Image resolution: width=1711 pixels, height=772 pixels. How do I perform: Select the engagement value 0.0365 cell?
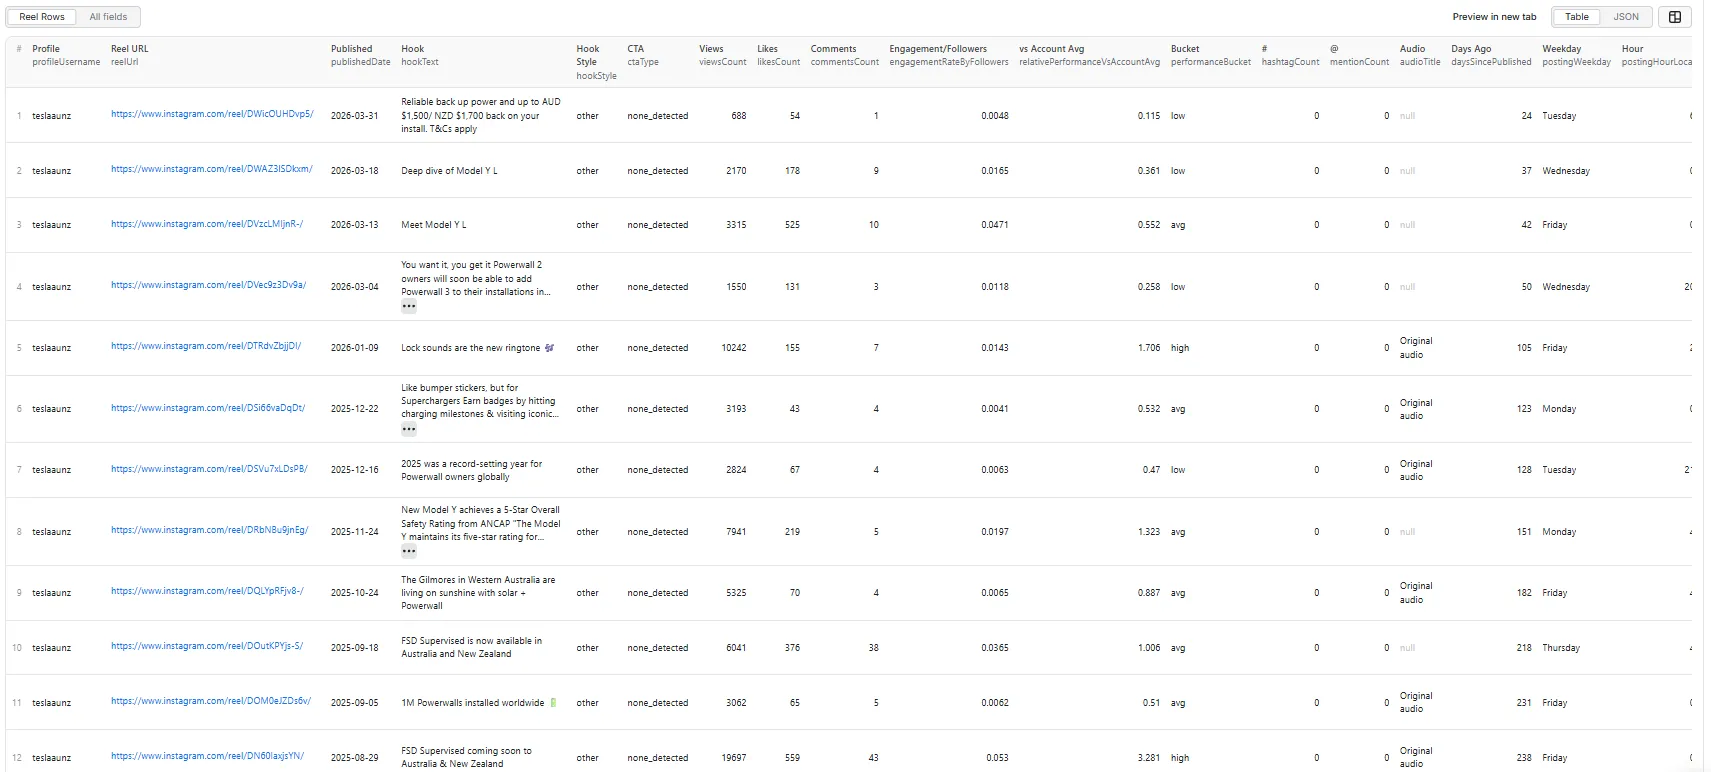pyautogui.click(x=995, y=648)
